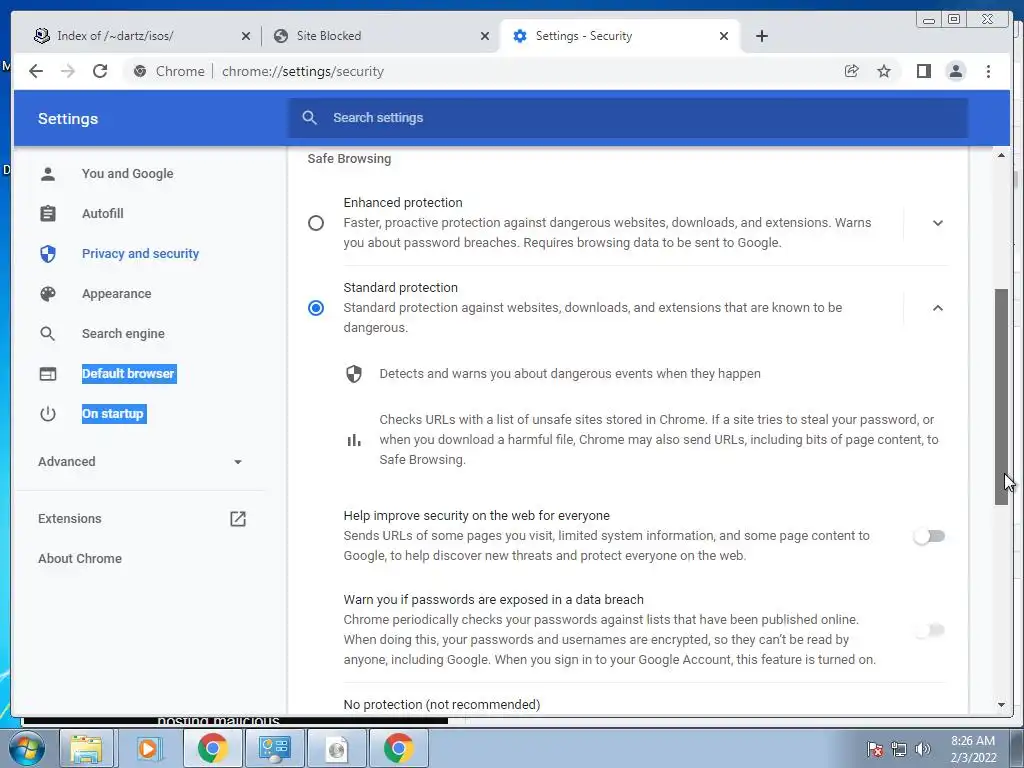
Task: Close the Index of /~dartz/isos/ tab
Action: pyautogui.click(x=246, y=36)
